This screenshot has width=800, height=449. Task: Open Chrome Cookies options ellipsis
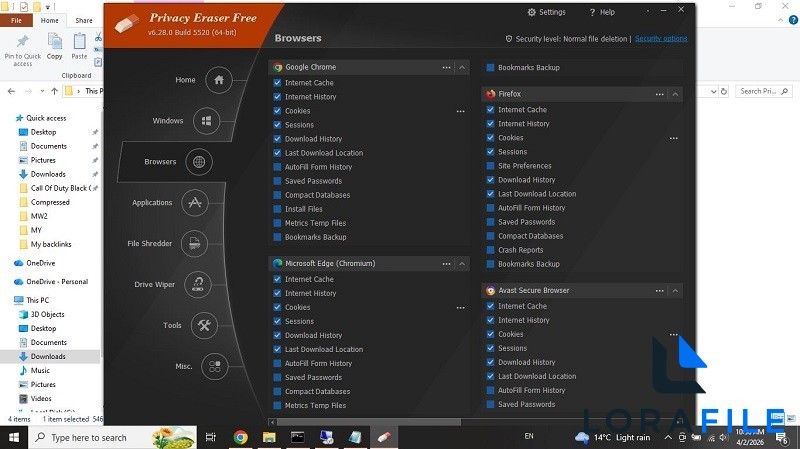pyautogui.click(x=460, y=111)
